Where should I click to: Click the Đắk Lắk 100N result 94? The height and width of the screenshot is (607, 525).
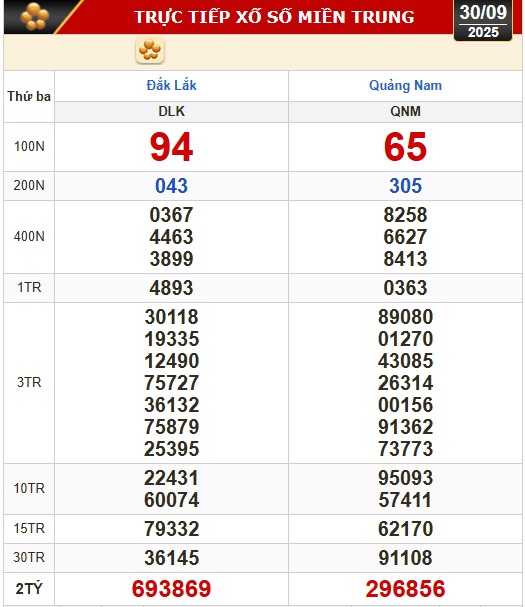coord(171,147)
